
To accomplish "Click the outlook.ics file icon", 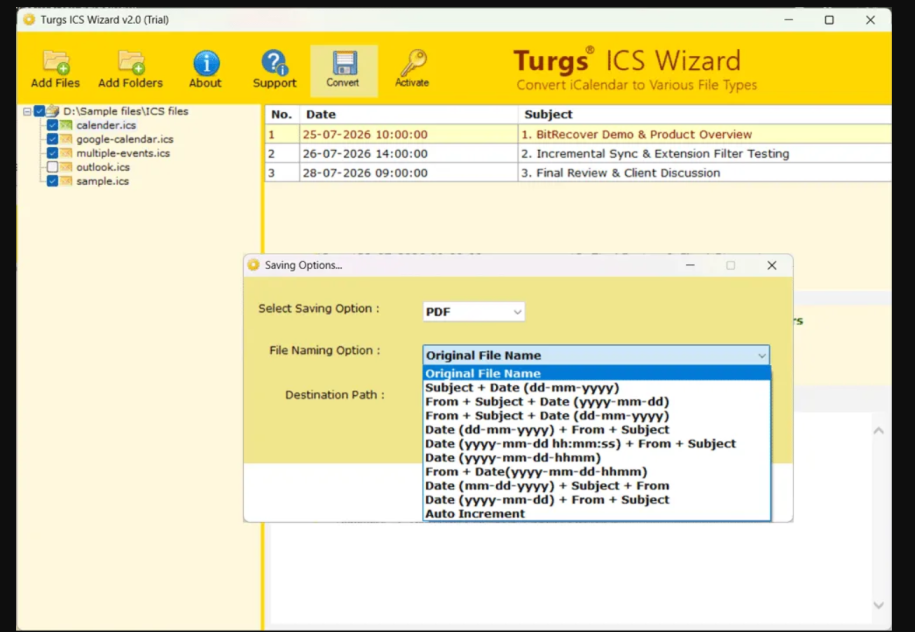I will [x=66, y=167].
